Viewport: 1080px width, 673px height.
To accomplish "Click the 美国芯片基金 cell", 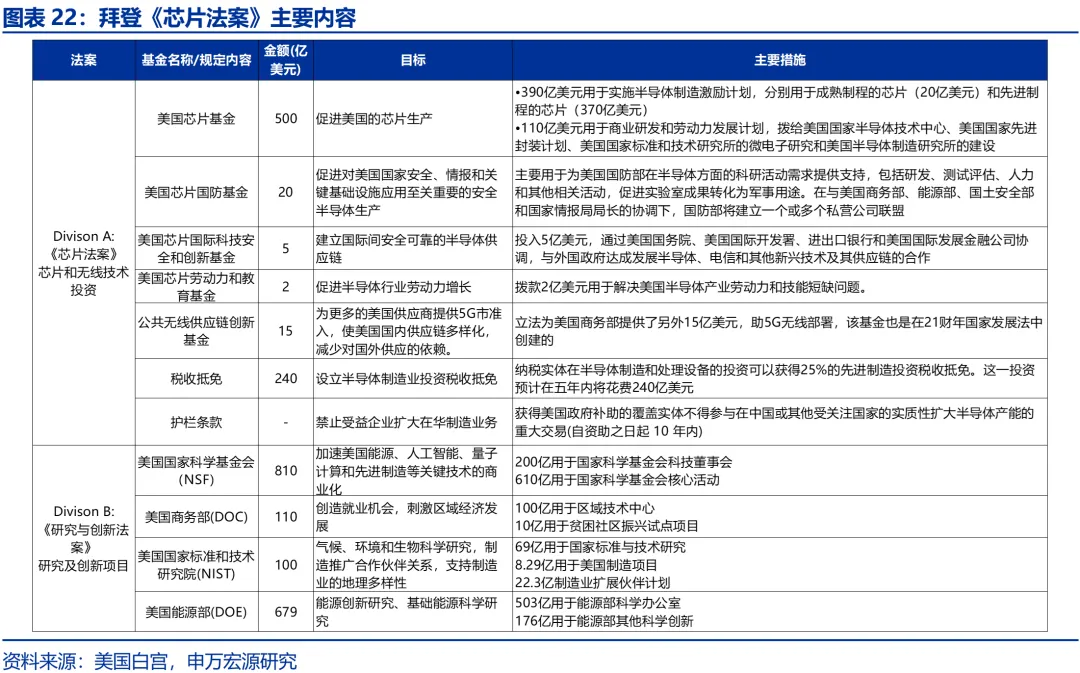I will [196, 118].
